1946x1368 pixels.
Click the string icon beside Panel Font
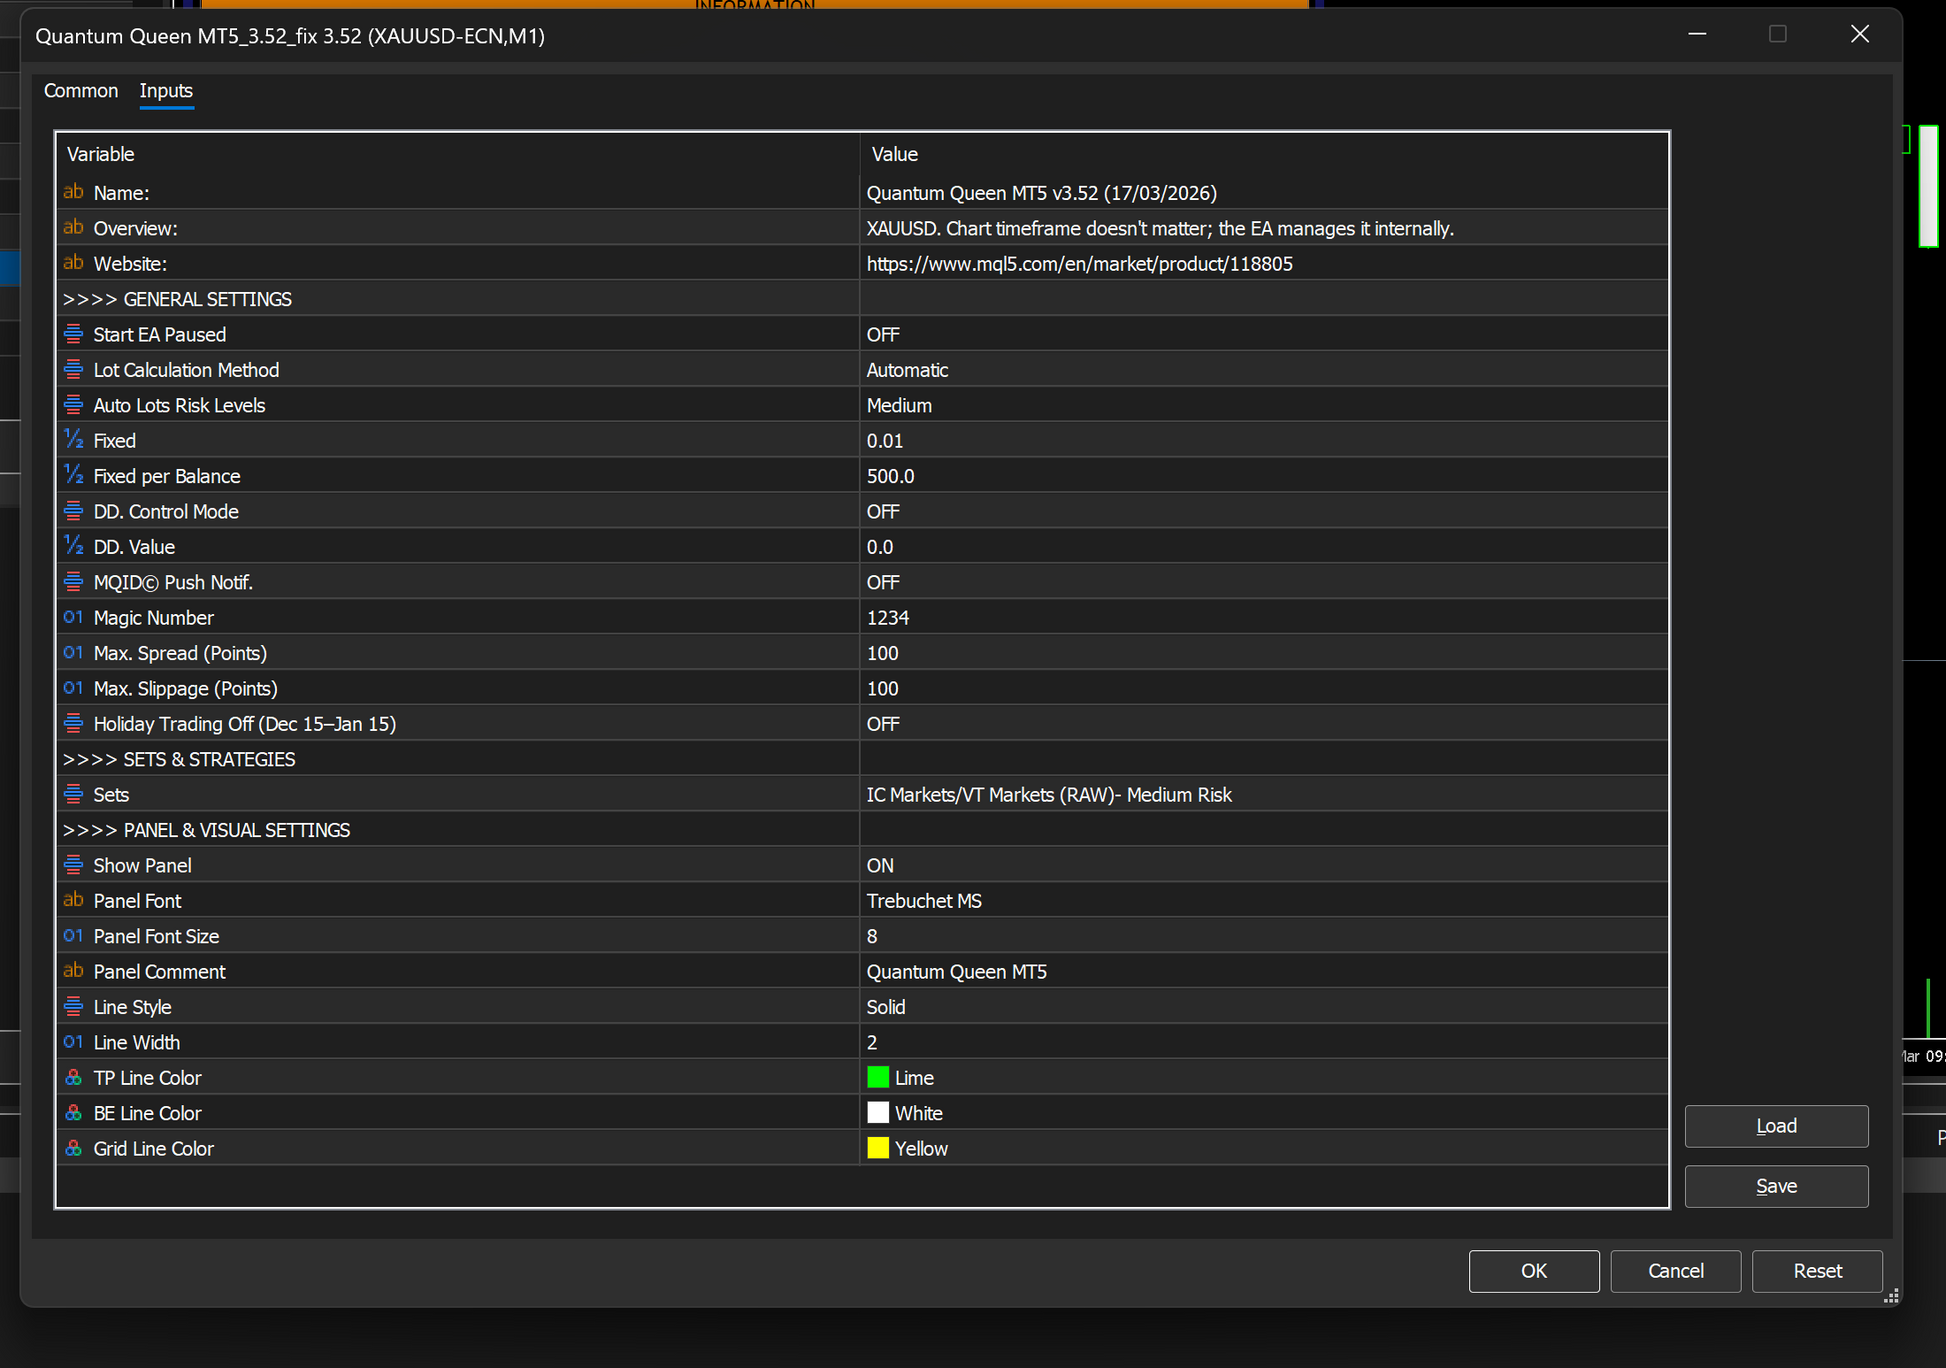(x=73, y=900)
